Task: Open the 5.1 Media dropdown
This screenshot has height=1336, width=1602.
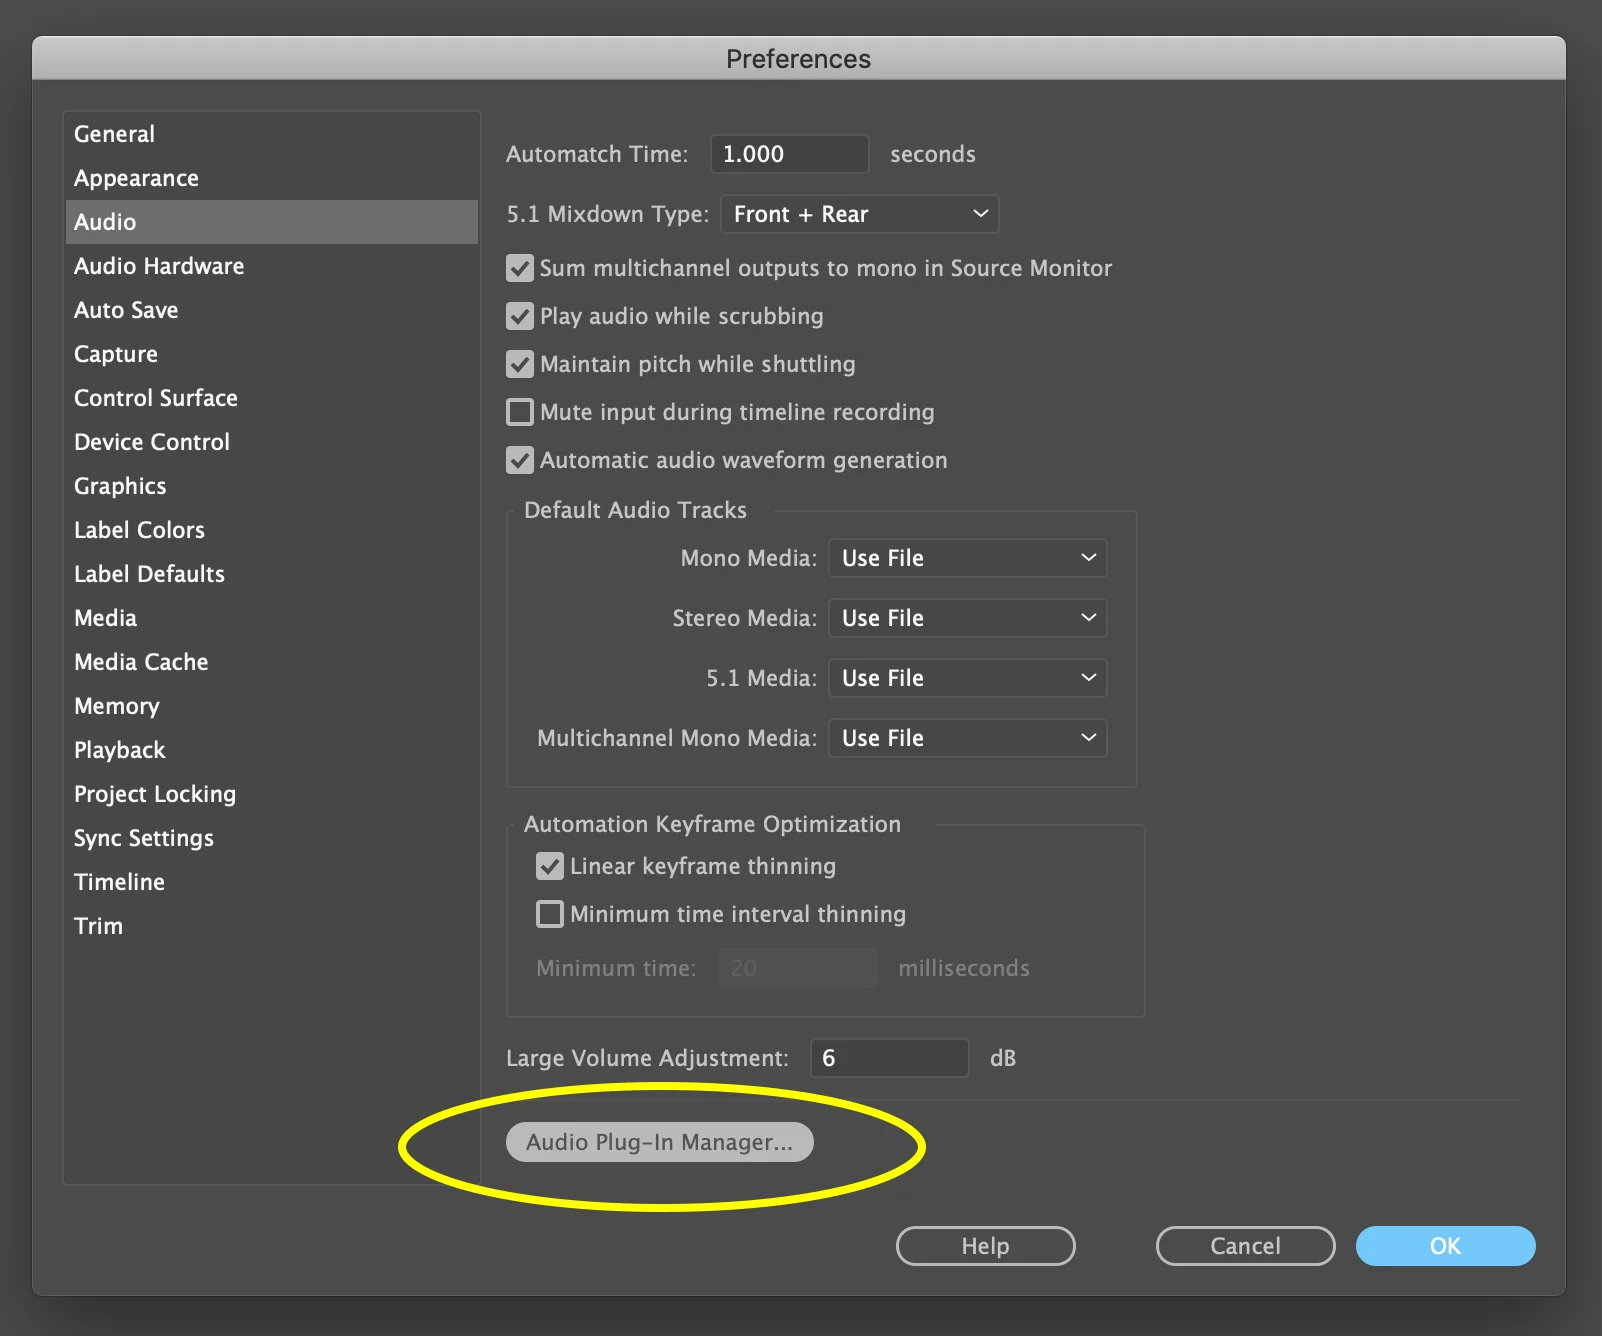Action: [x=967, y=678]
